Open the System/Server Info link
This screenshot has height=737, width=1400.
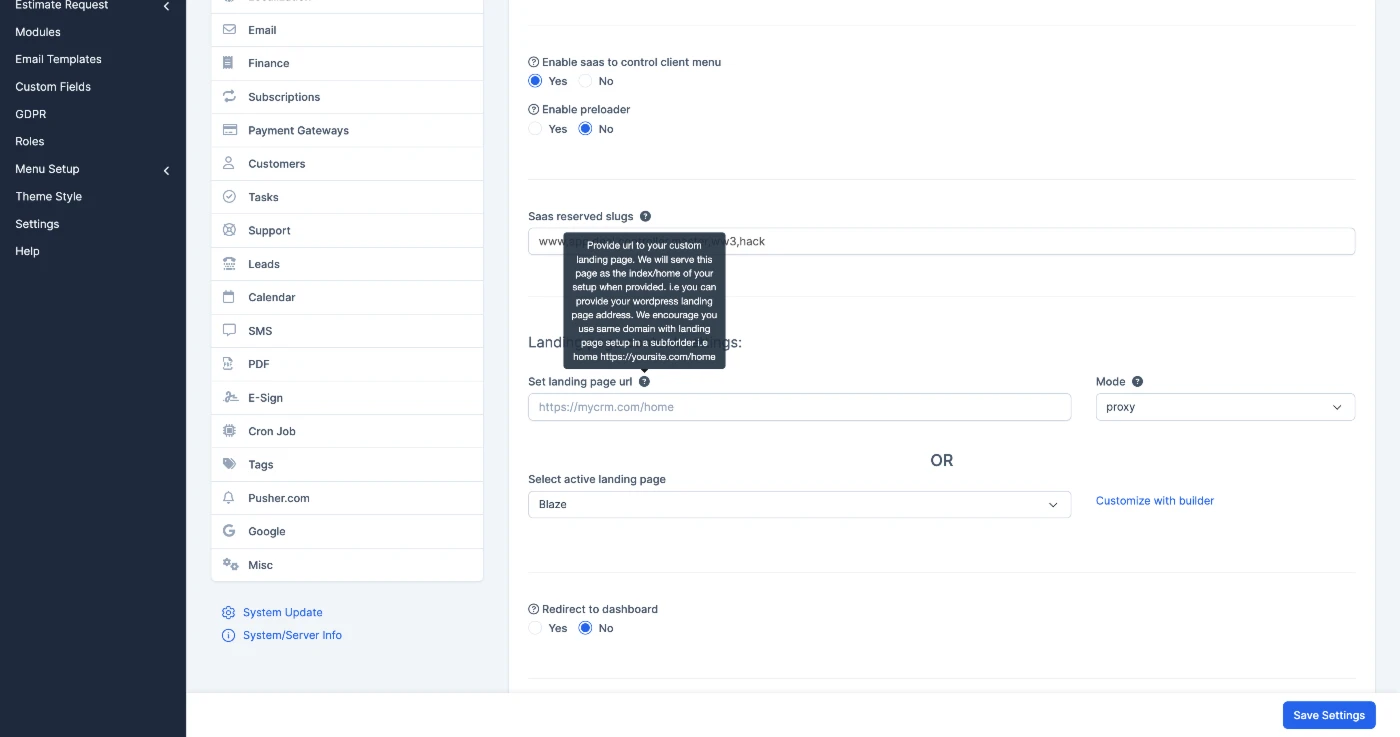292,635
